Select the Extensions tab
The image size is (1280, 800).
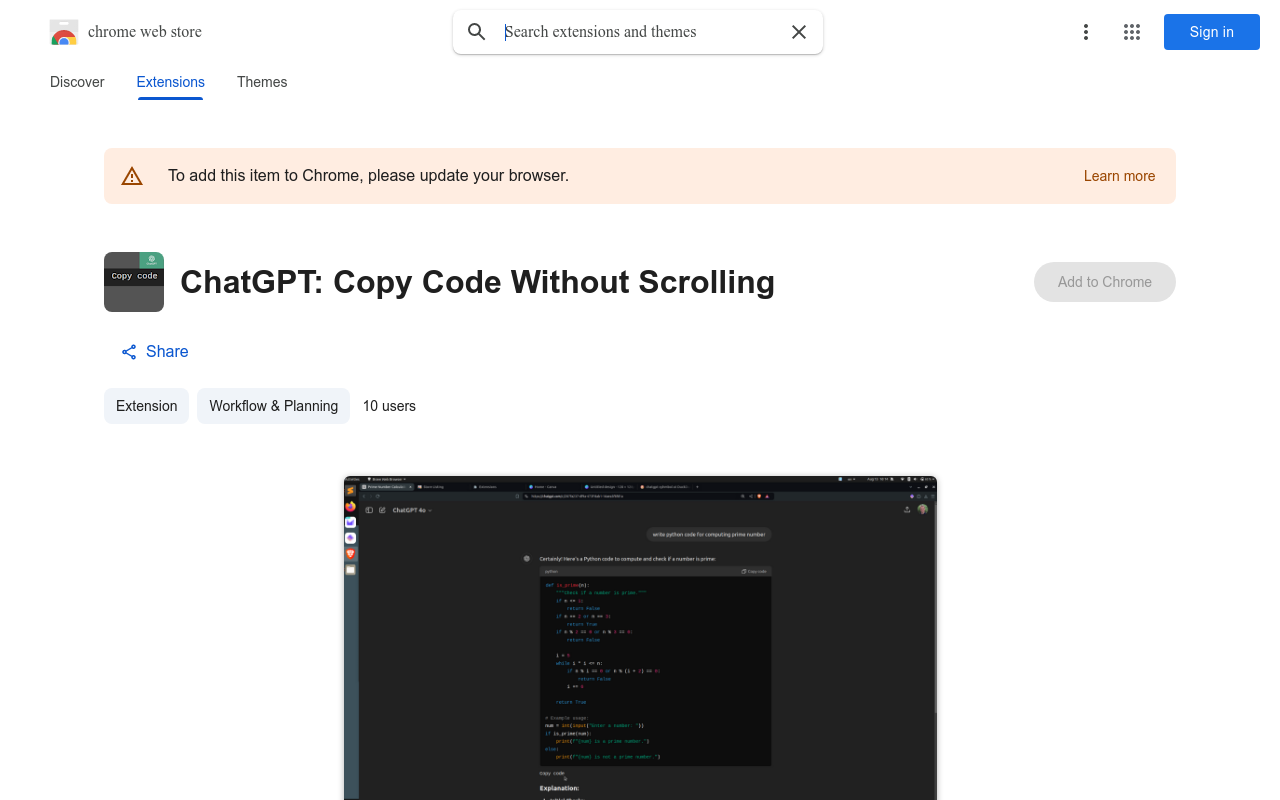(x=170, y=82)
